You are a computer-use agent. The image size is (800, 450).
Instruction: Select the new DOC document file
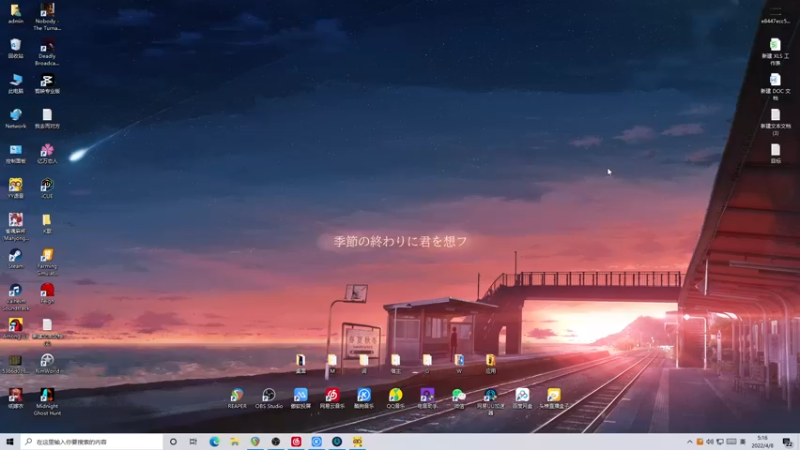point(775,87)
